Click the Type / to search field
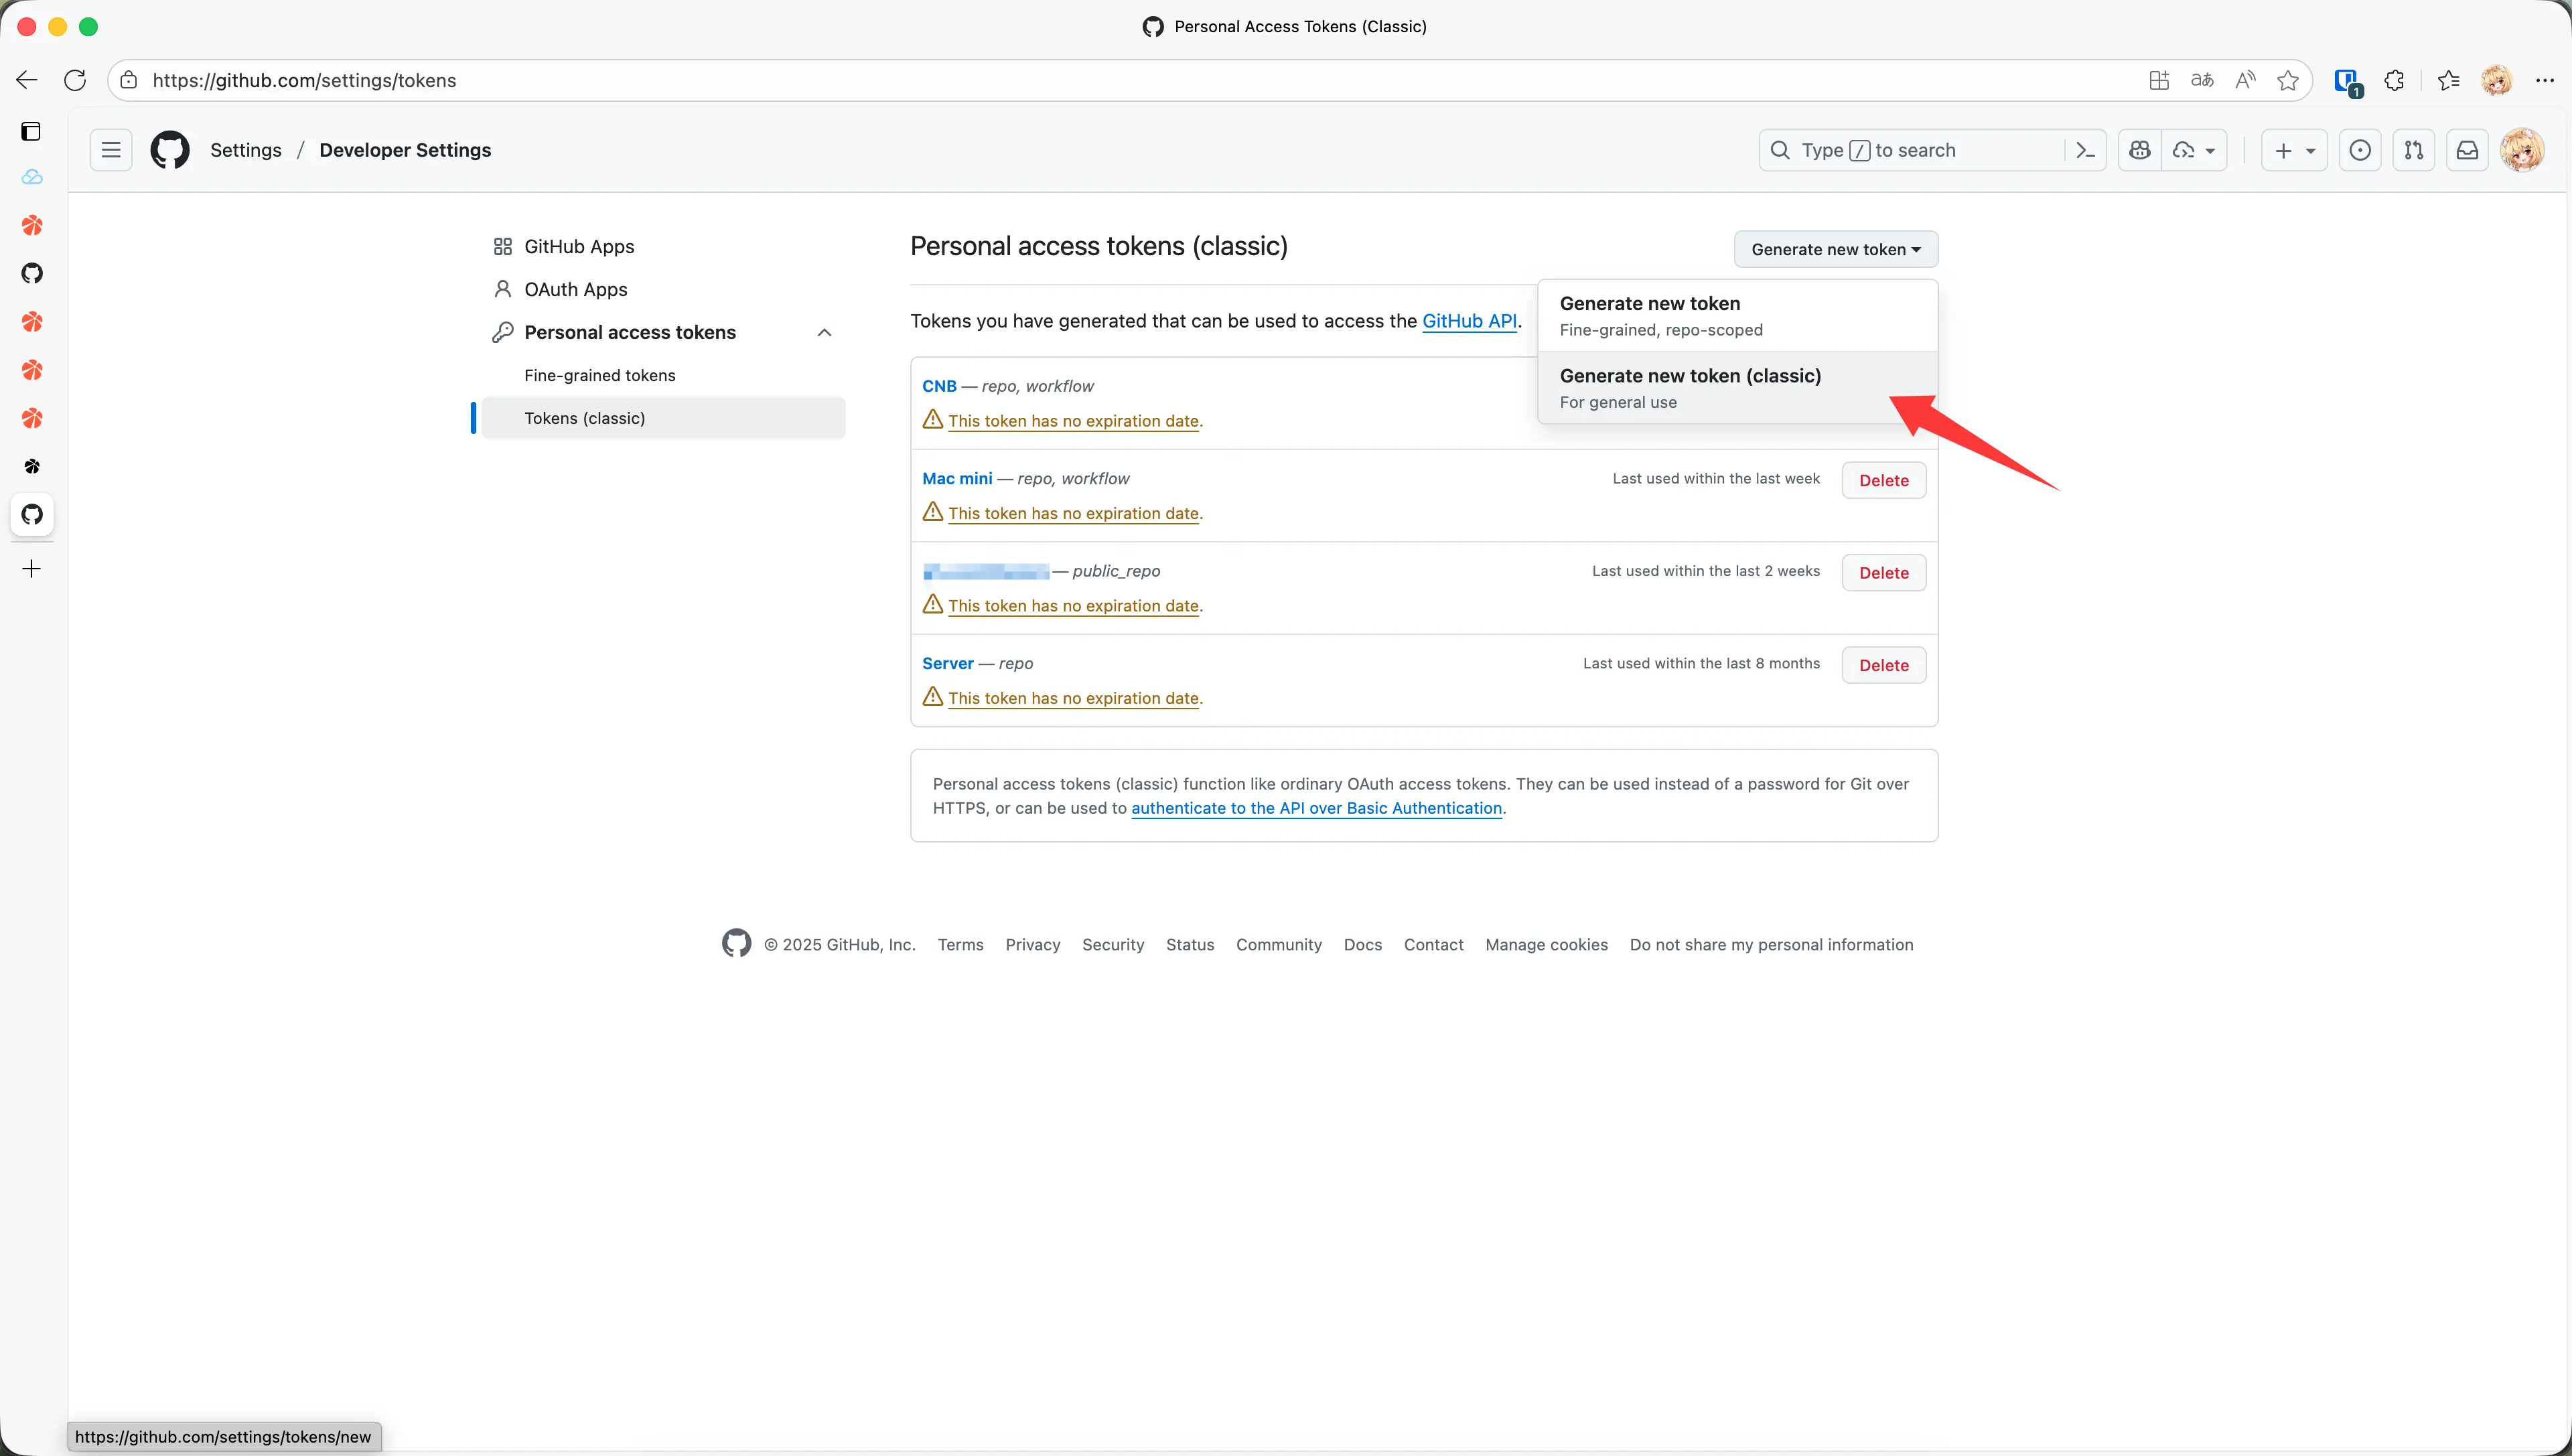 pyautogui.click(x=1910, y=150)
